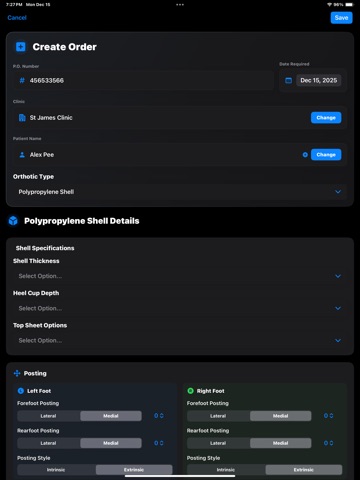Select Medial for Left Foot Rearfoot Posting
360x480 pixels.
[x=111, y=443]
